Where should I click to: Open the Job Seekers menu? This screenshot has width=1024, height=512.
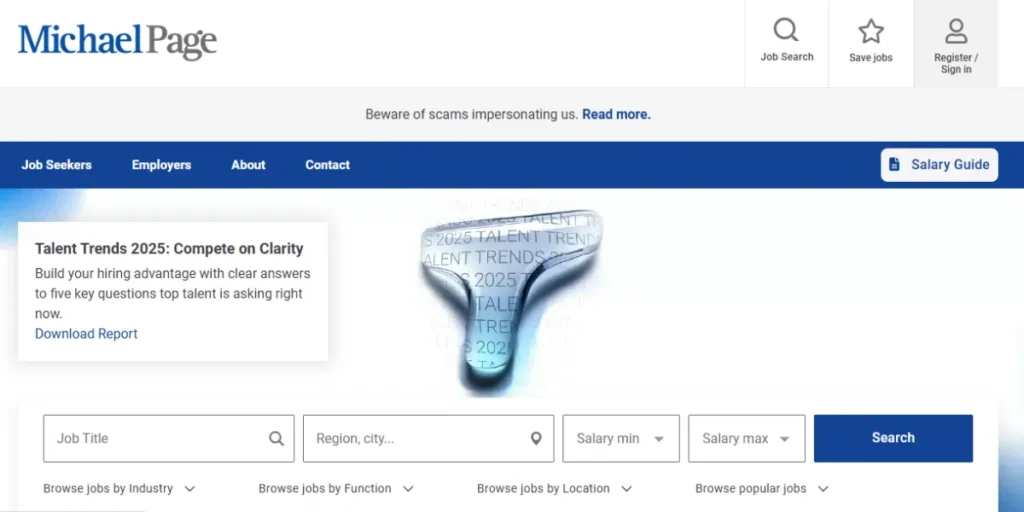tap(56, 165)
